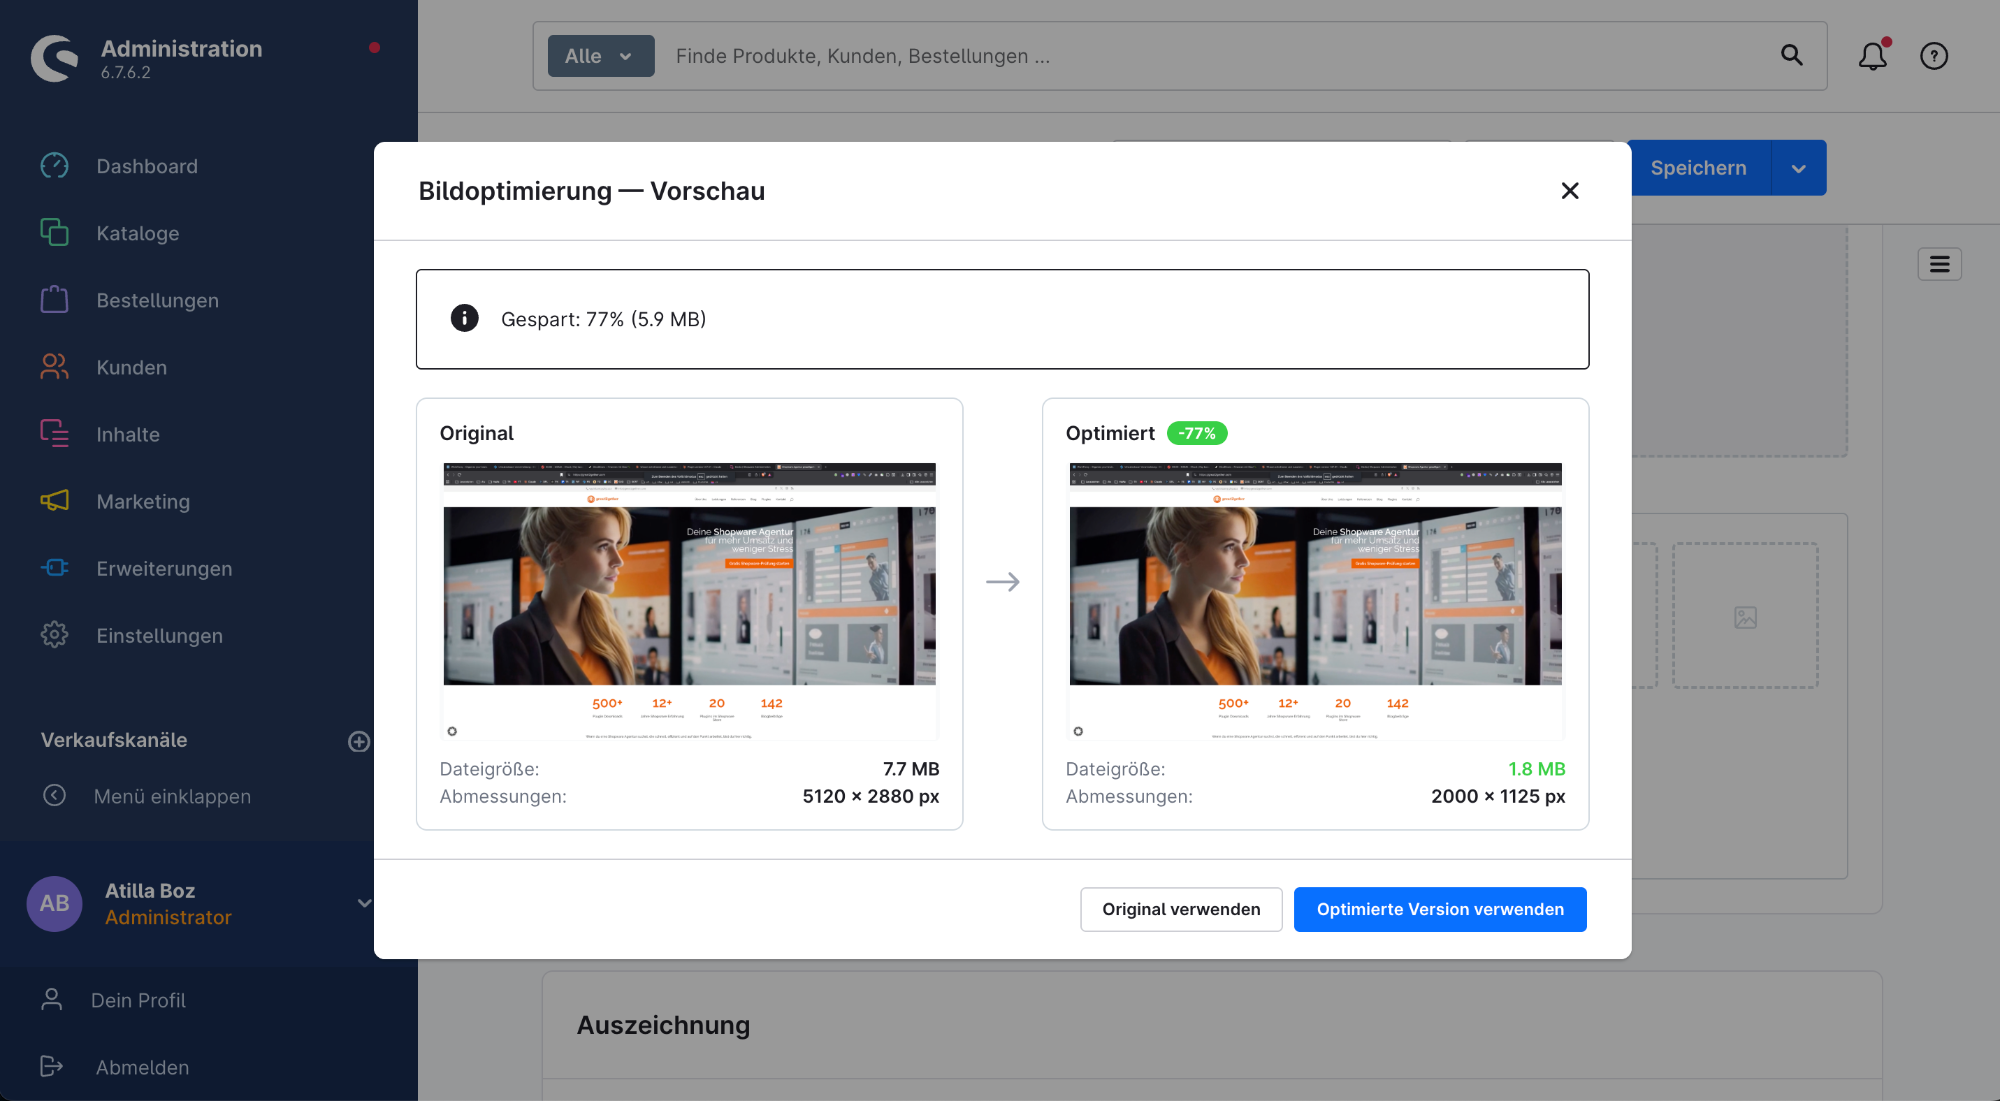Open the help question mark icon
This screenshot has height=1101, width=2000.
point(1933,56)
